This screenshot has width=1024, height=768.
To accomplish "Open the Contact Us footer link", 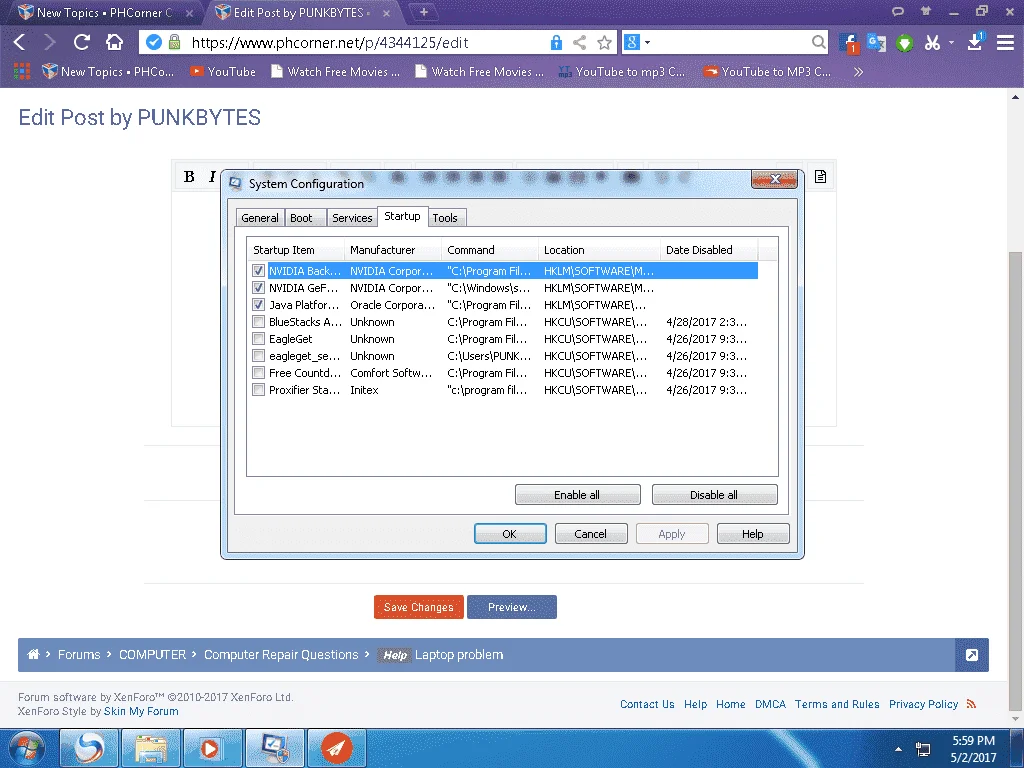I will pyautogui.click(x=647, y=704).
